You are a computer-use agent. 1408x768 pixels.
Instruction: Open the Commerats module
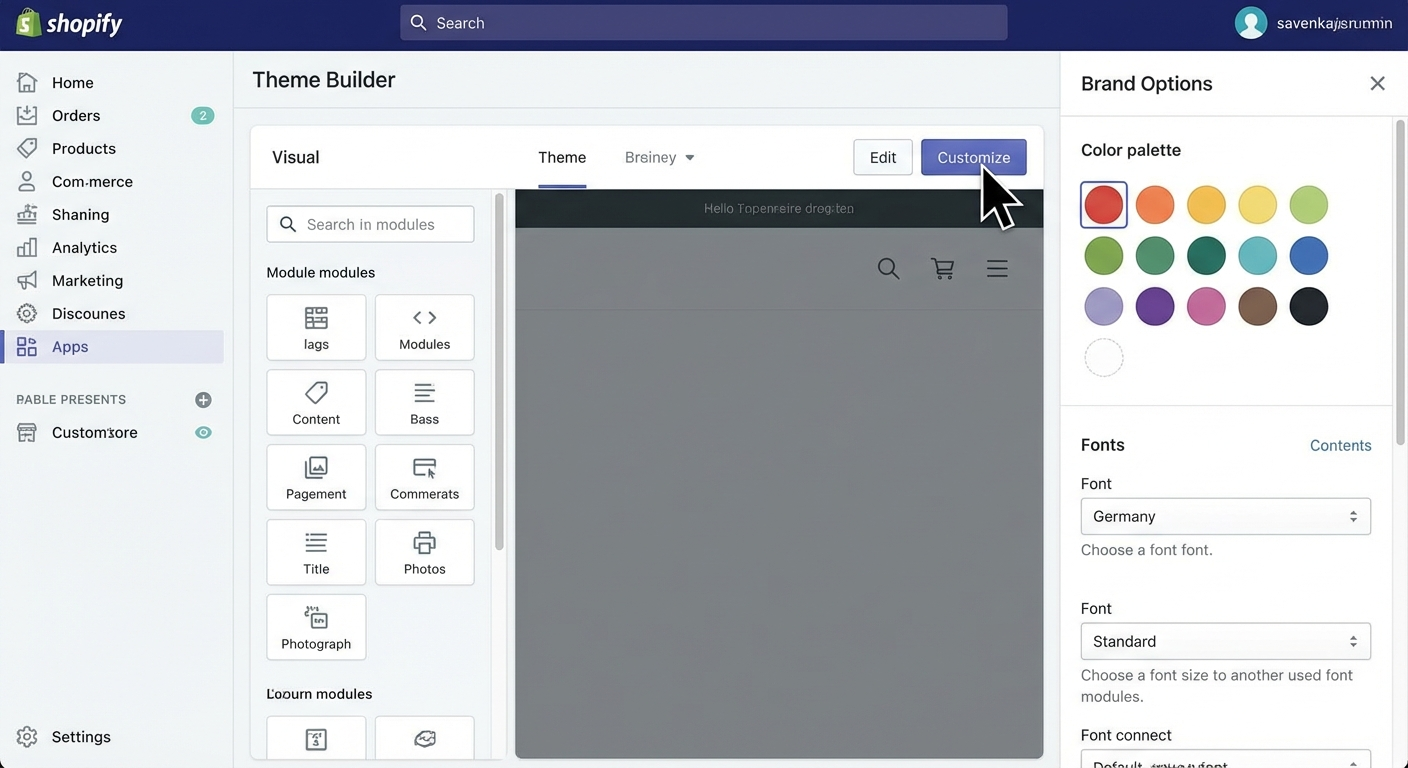pos(424,477)
